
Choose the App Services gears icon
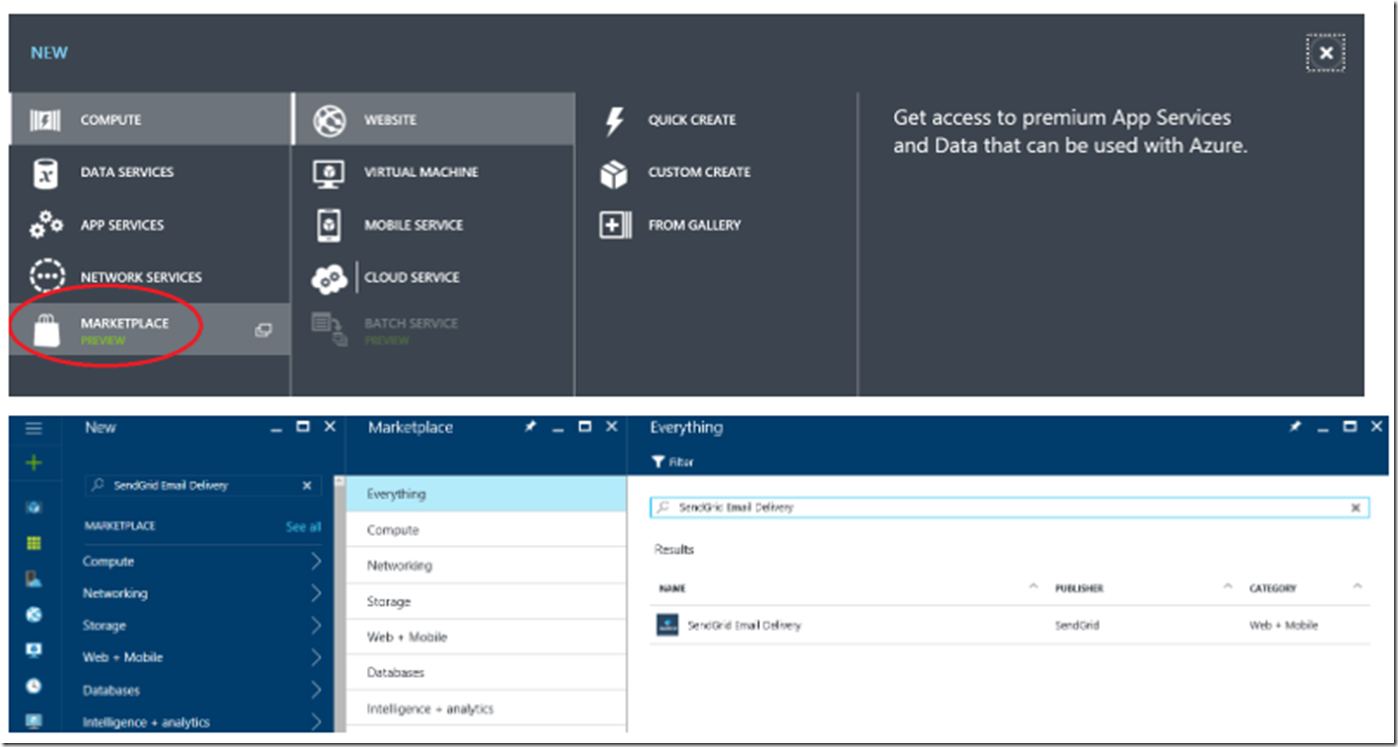(x=46, y=225)
